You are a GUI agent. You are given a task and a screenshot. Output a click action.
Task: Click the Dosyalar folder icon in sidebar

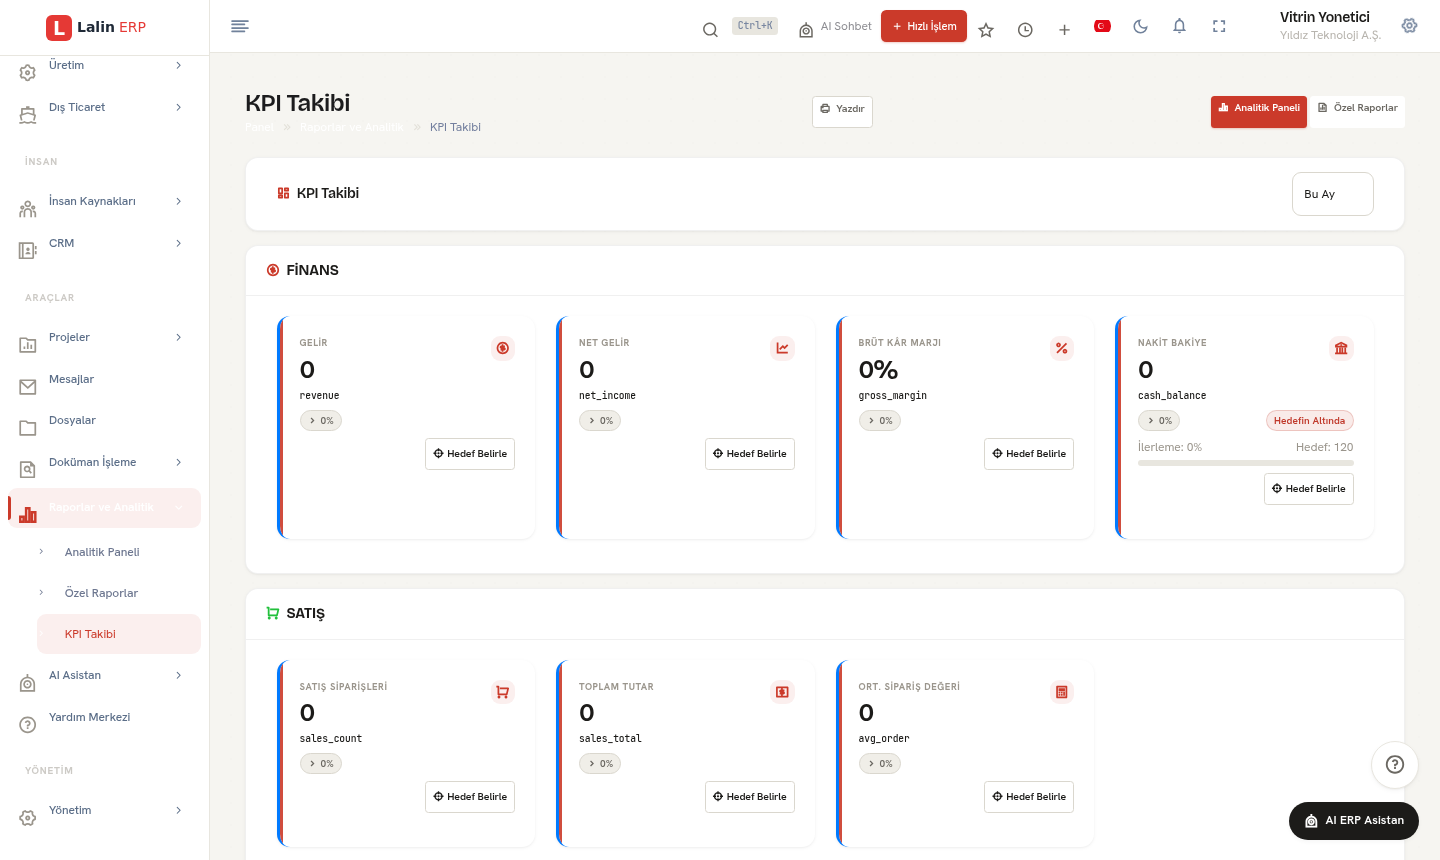click(28, 428)
